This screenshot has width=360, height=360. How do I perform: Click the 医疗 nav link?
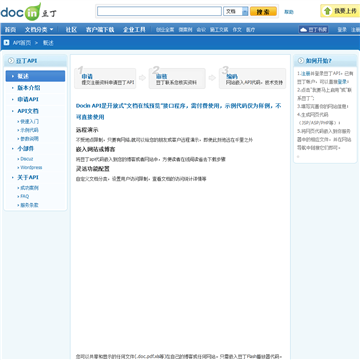250,30
